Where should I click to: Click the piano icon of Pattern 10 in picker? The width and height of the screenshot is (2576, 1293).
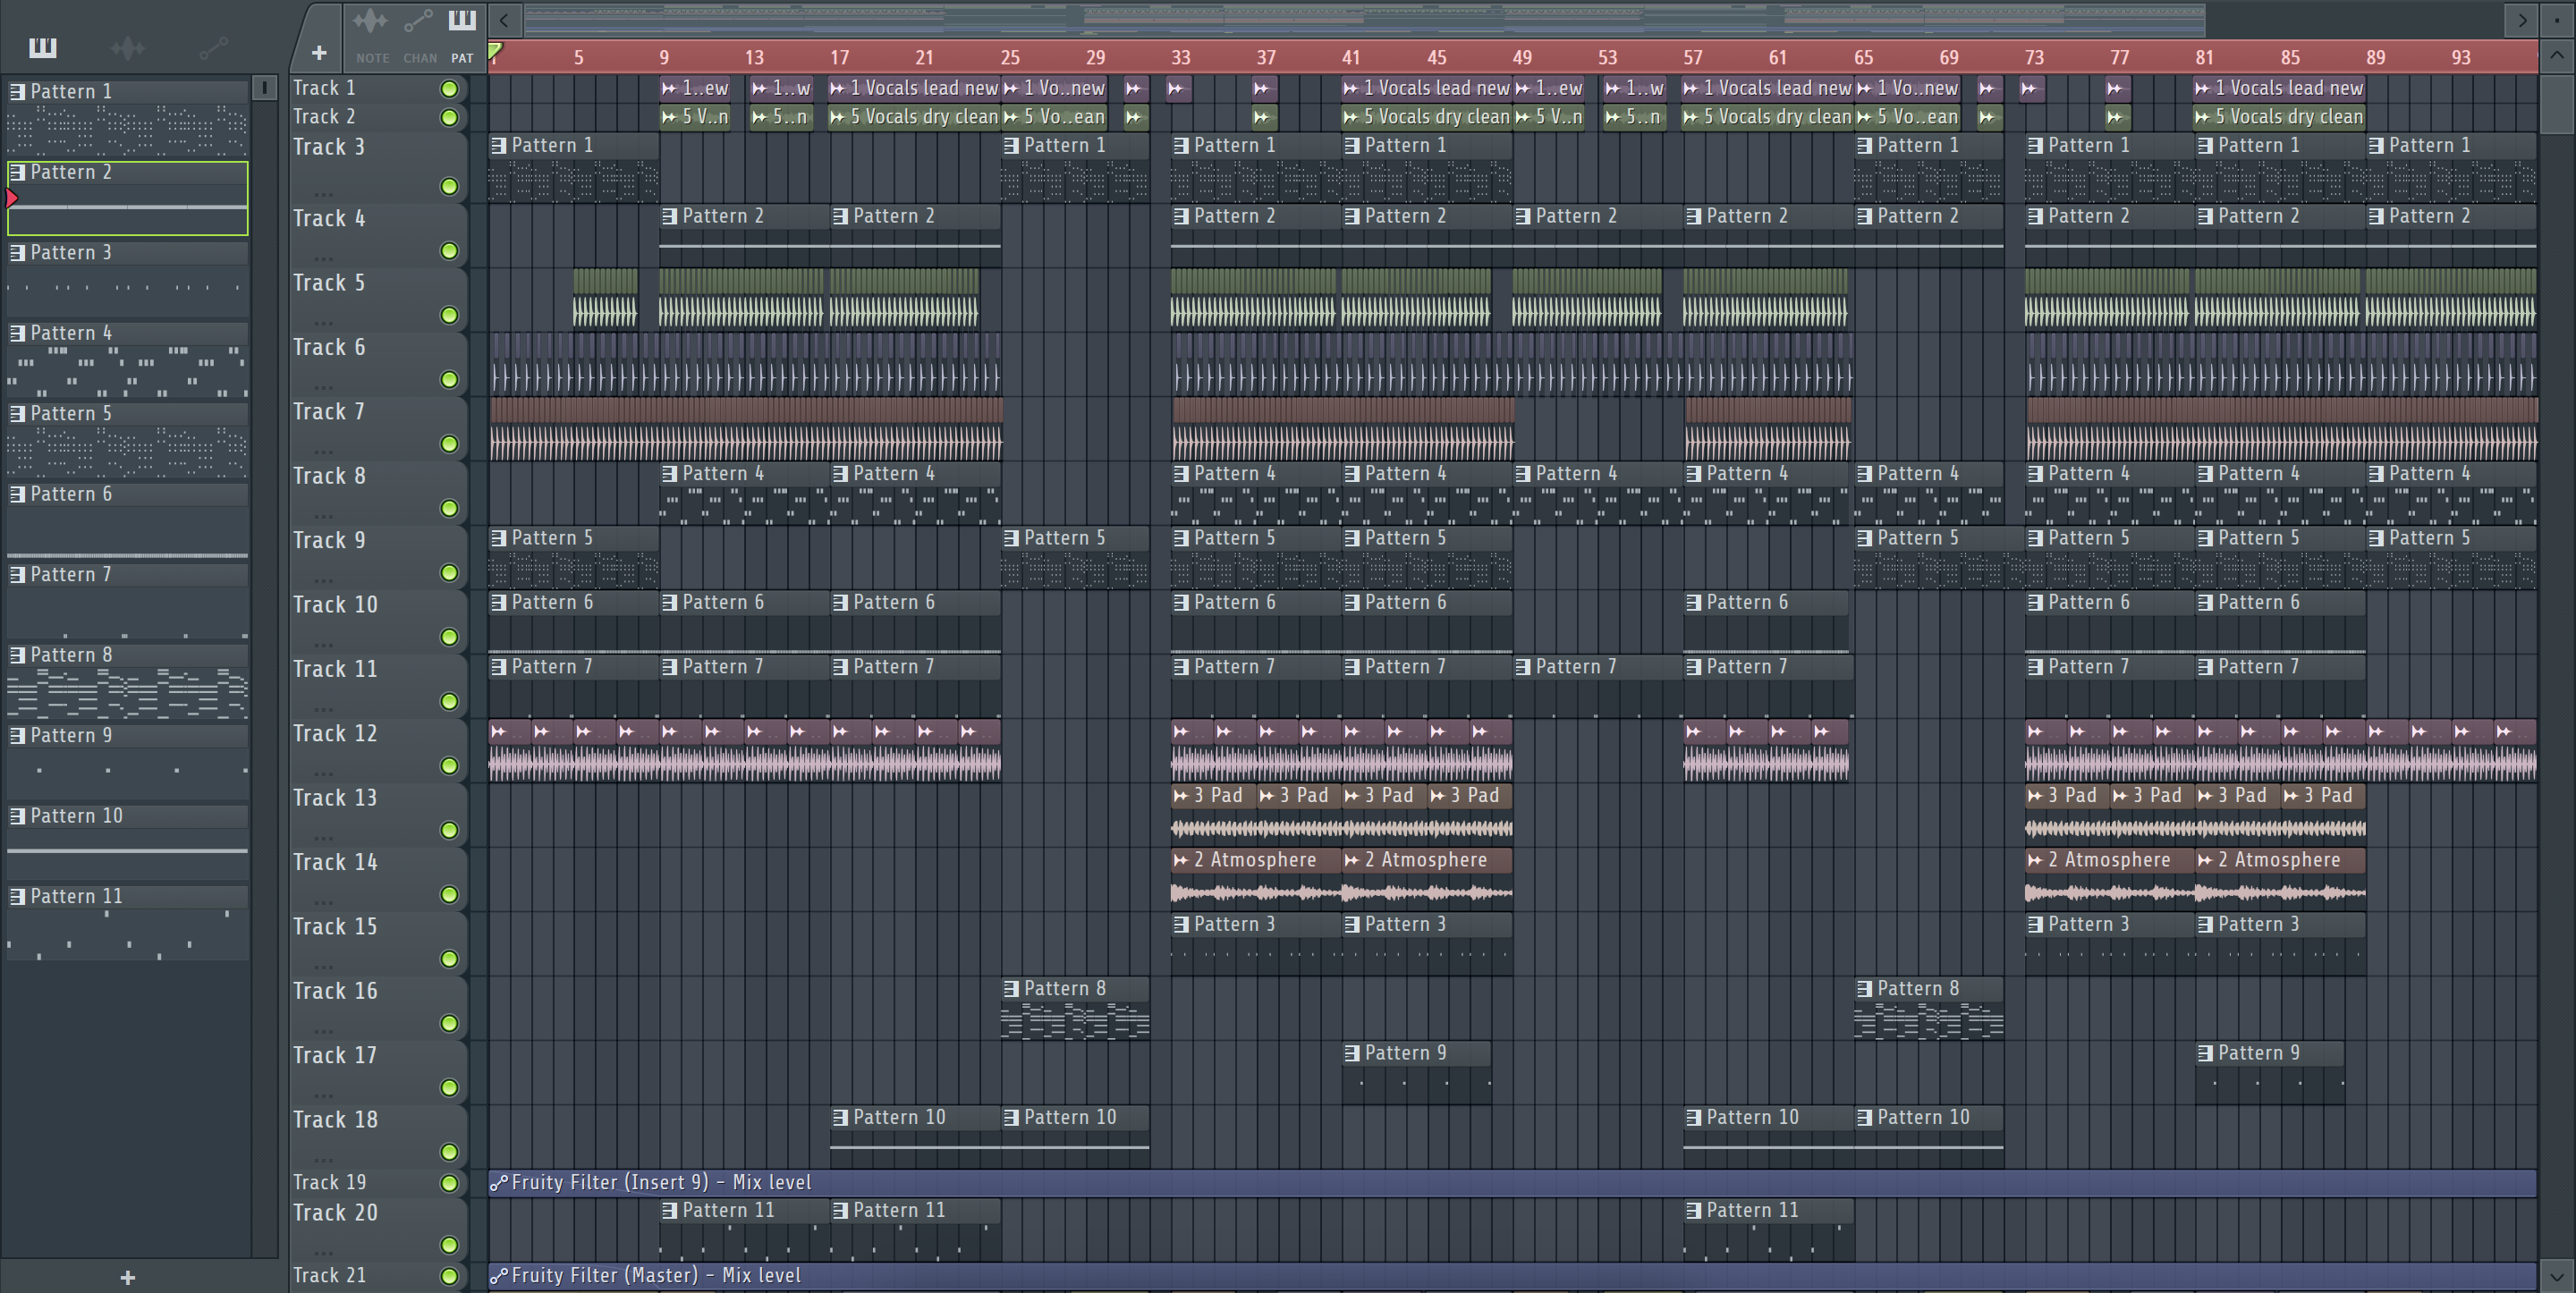[x=17, y=816]
